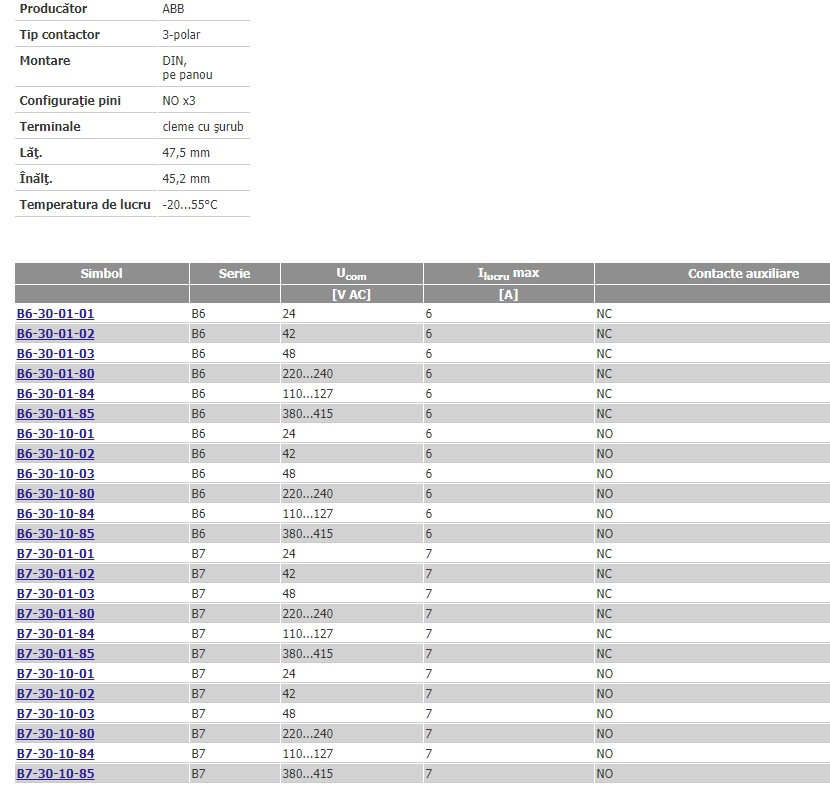Select the B7-30-10-01 symbol link
The image size is (830, 785).
point(56,674)
